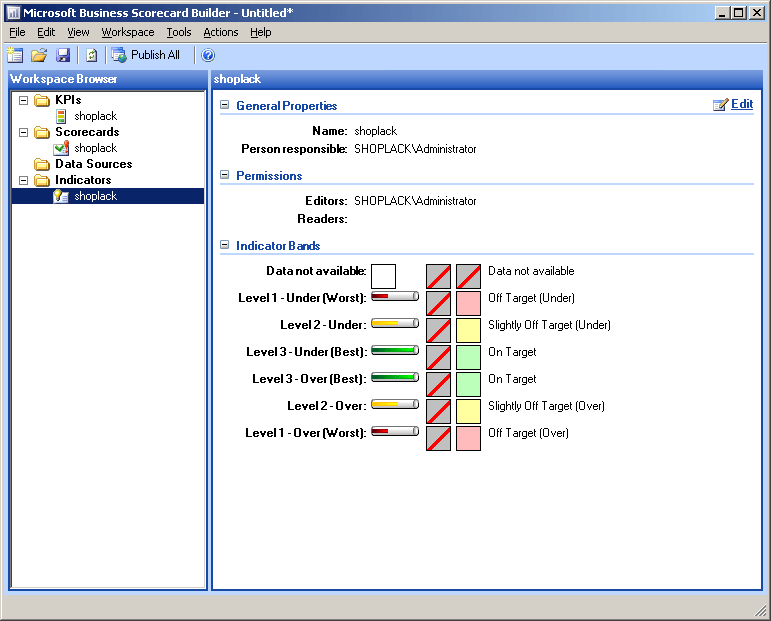This screenshot has height=621, width=771.
Task: Open the View menu
Action: pos(78,32)
